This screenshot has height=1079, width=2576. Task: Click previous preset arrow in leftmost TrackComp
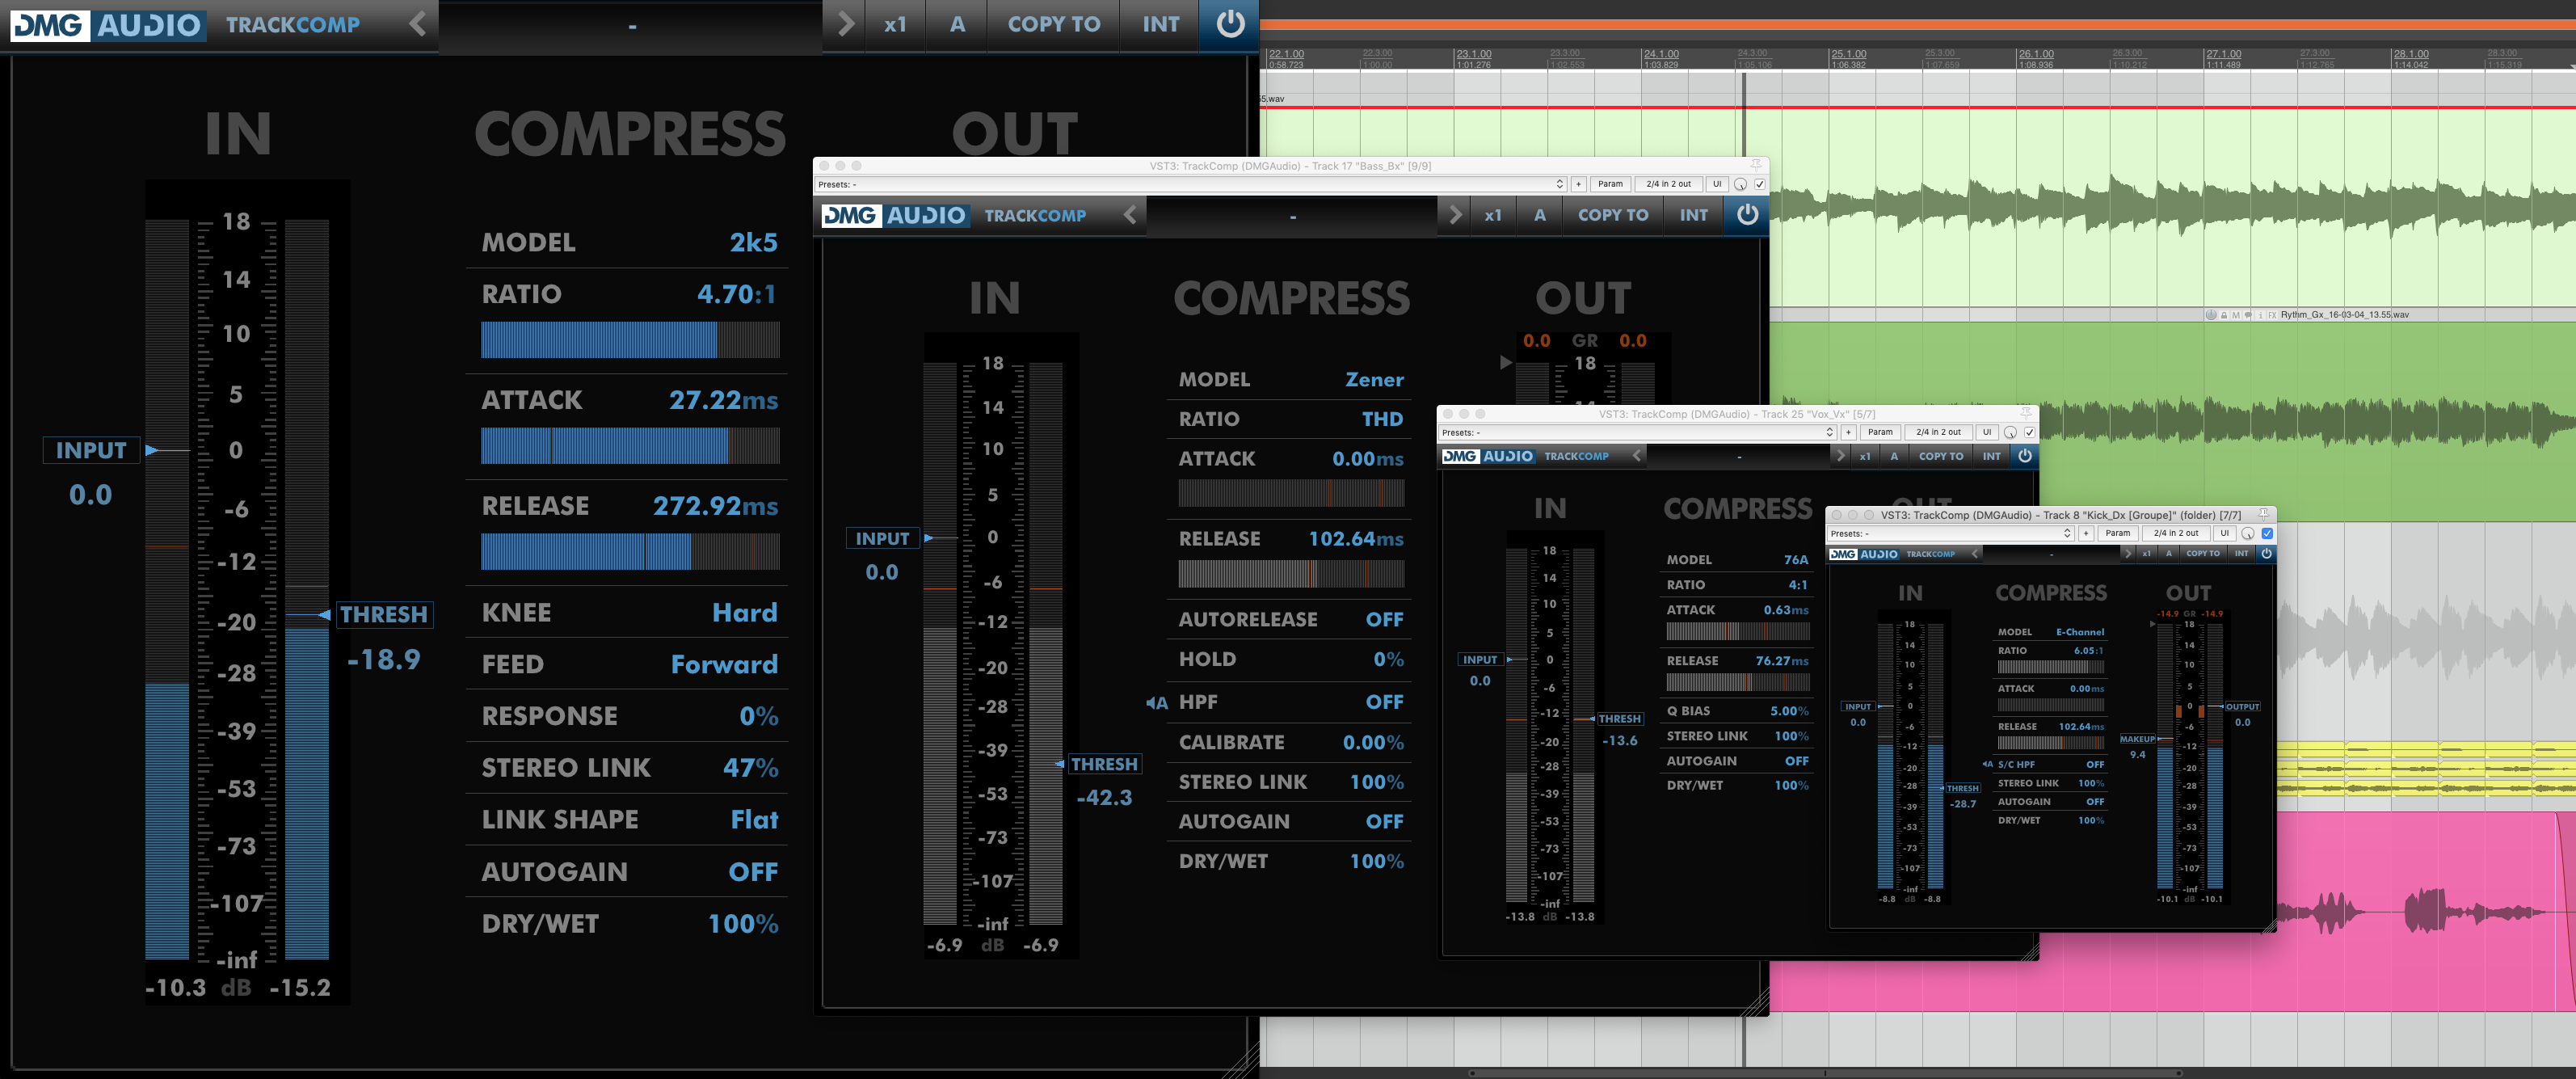tap(418, 24)
